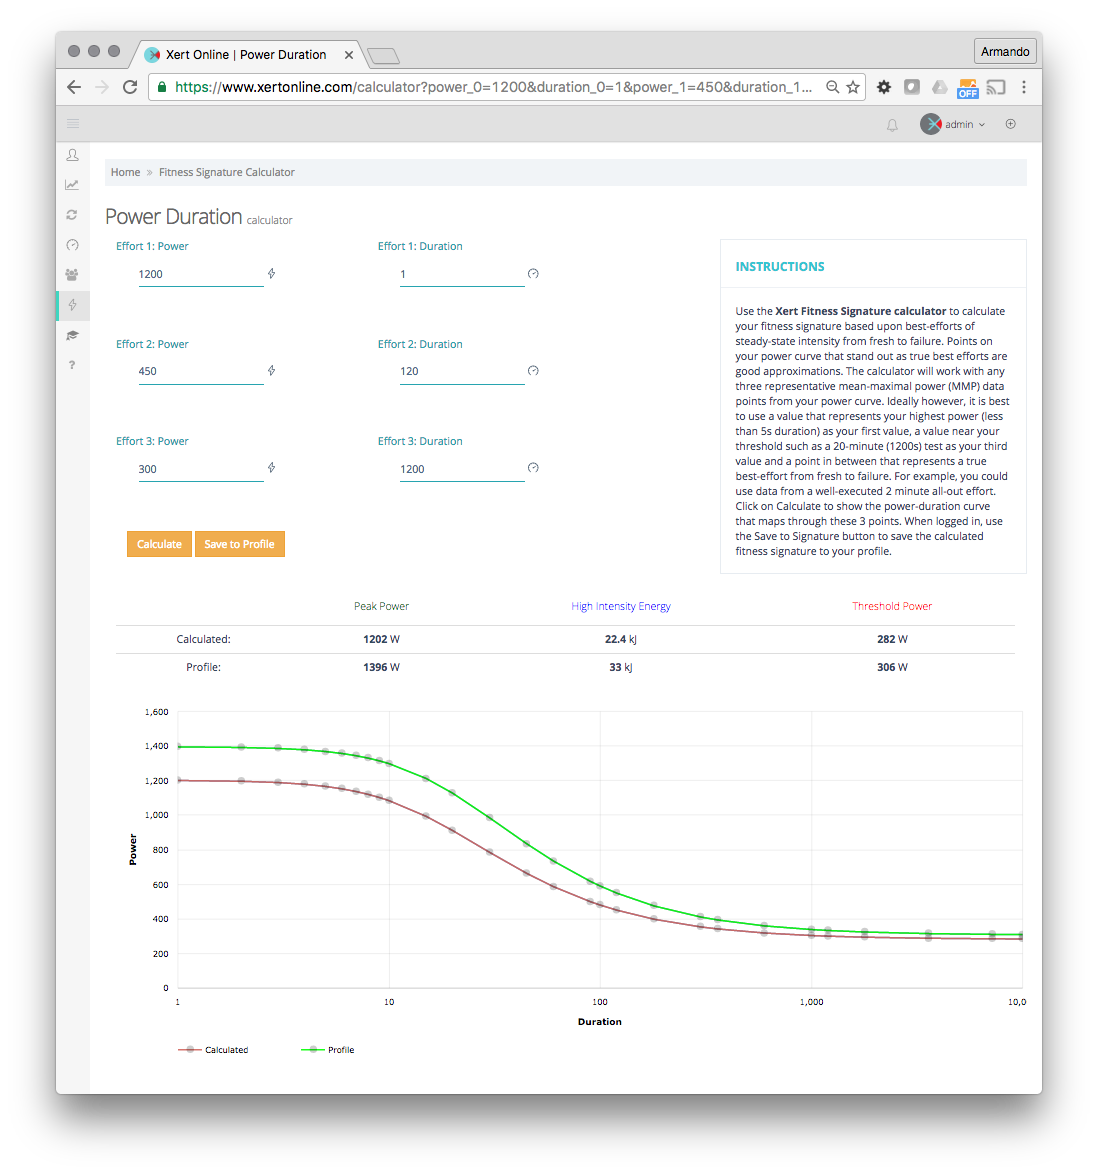
Task: Reload the page with the refresh icon
Action: pyautogui.click(x=130, y=87)
